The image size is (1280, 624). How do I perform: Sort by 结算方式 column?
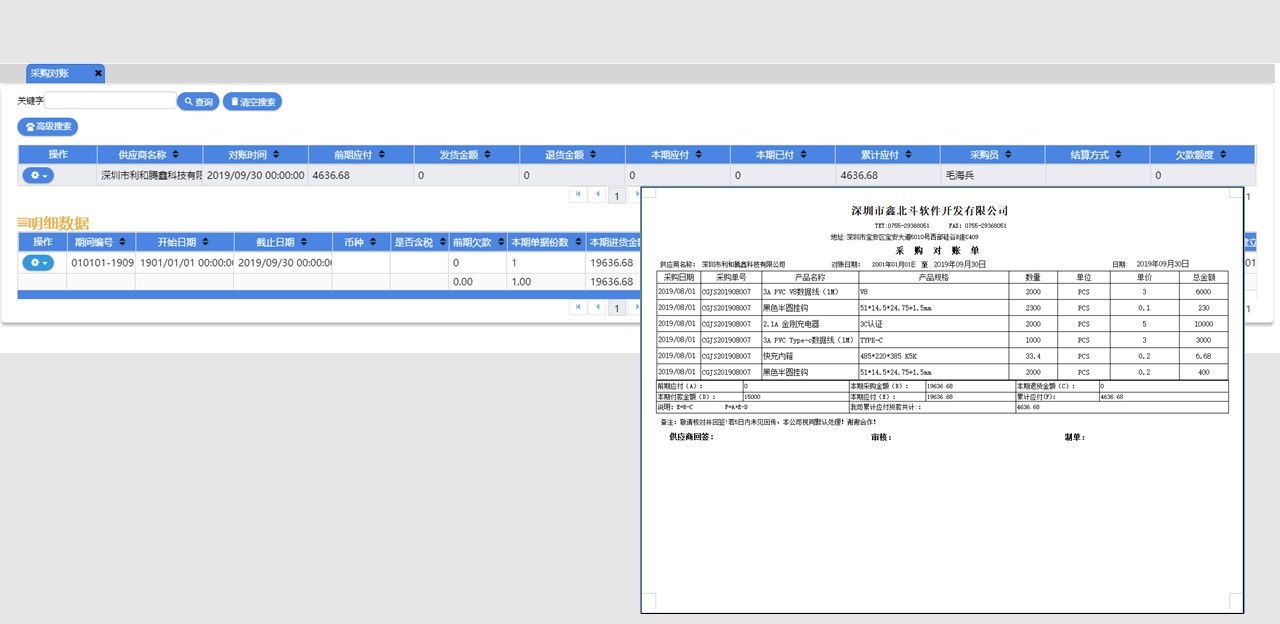[x=1096, y=155]
